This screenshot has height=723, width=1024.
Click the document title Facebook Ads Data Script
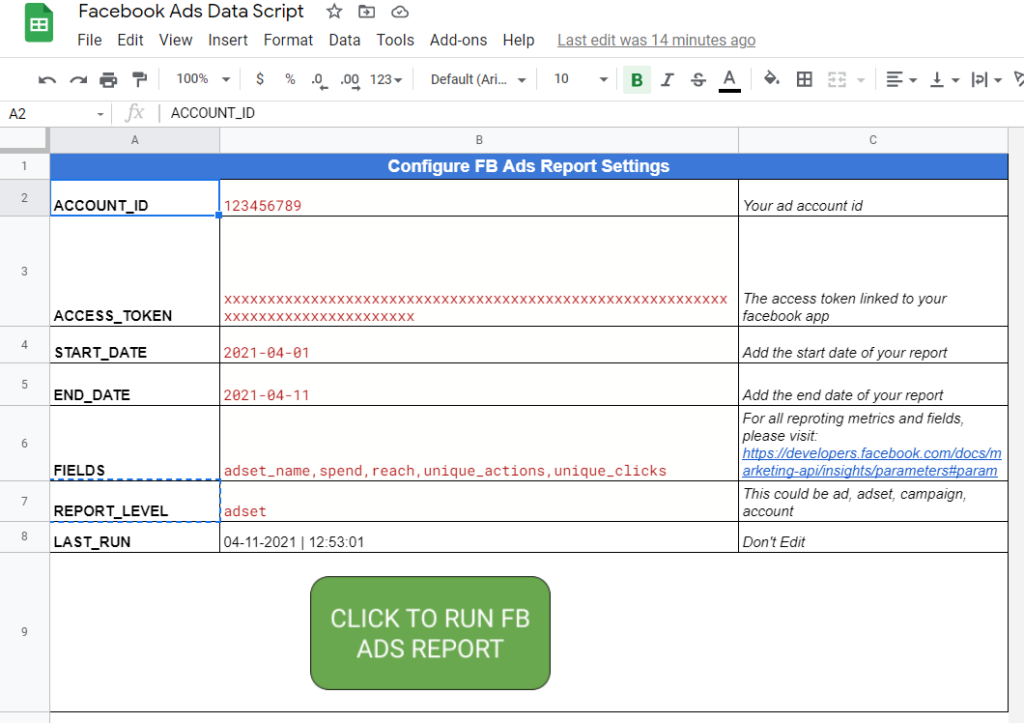tap(191, 11)
